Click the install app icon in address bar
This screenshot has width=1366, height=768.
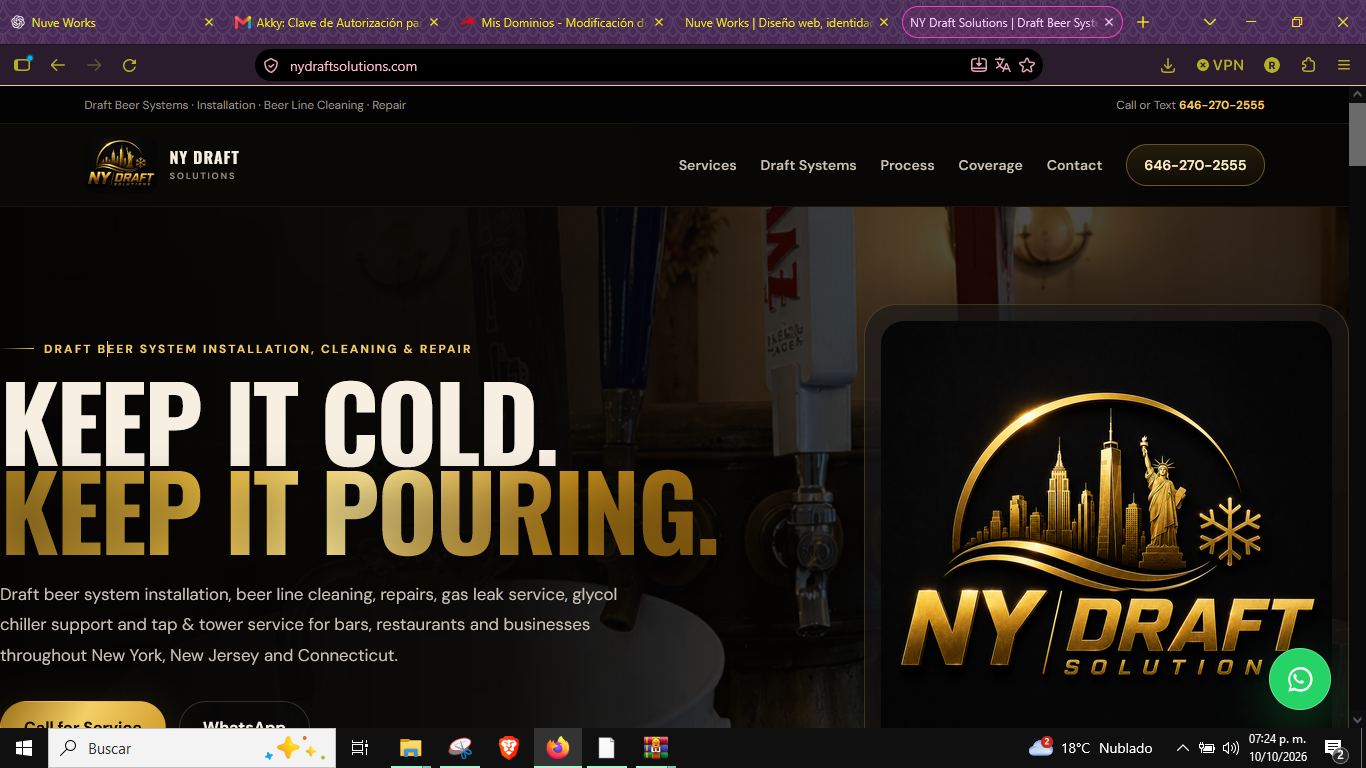coord(979,66)
